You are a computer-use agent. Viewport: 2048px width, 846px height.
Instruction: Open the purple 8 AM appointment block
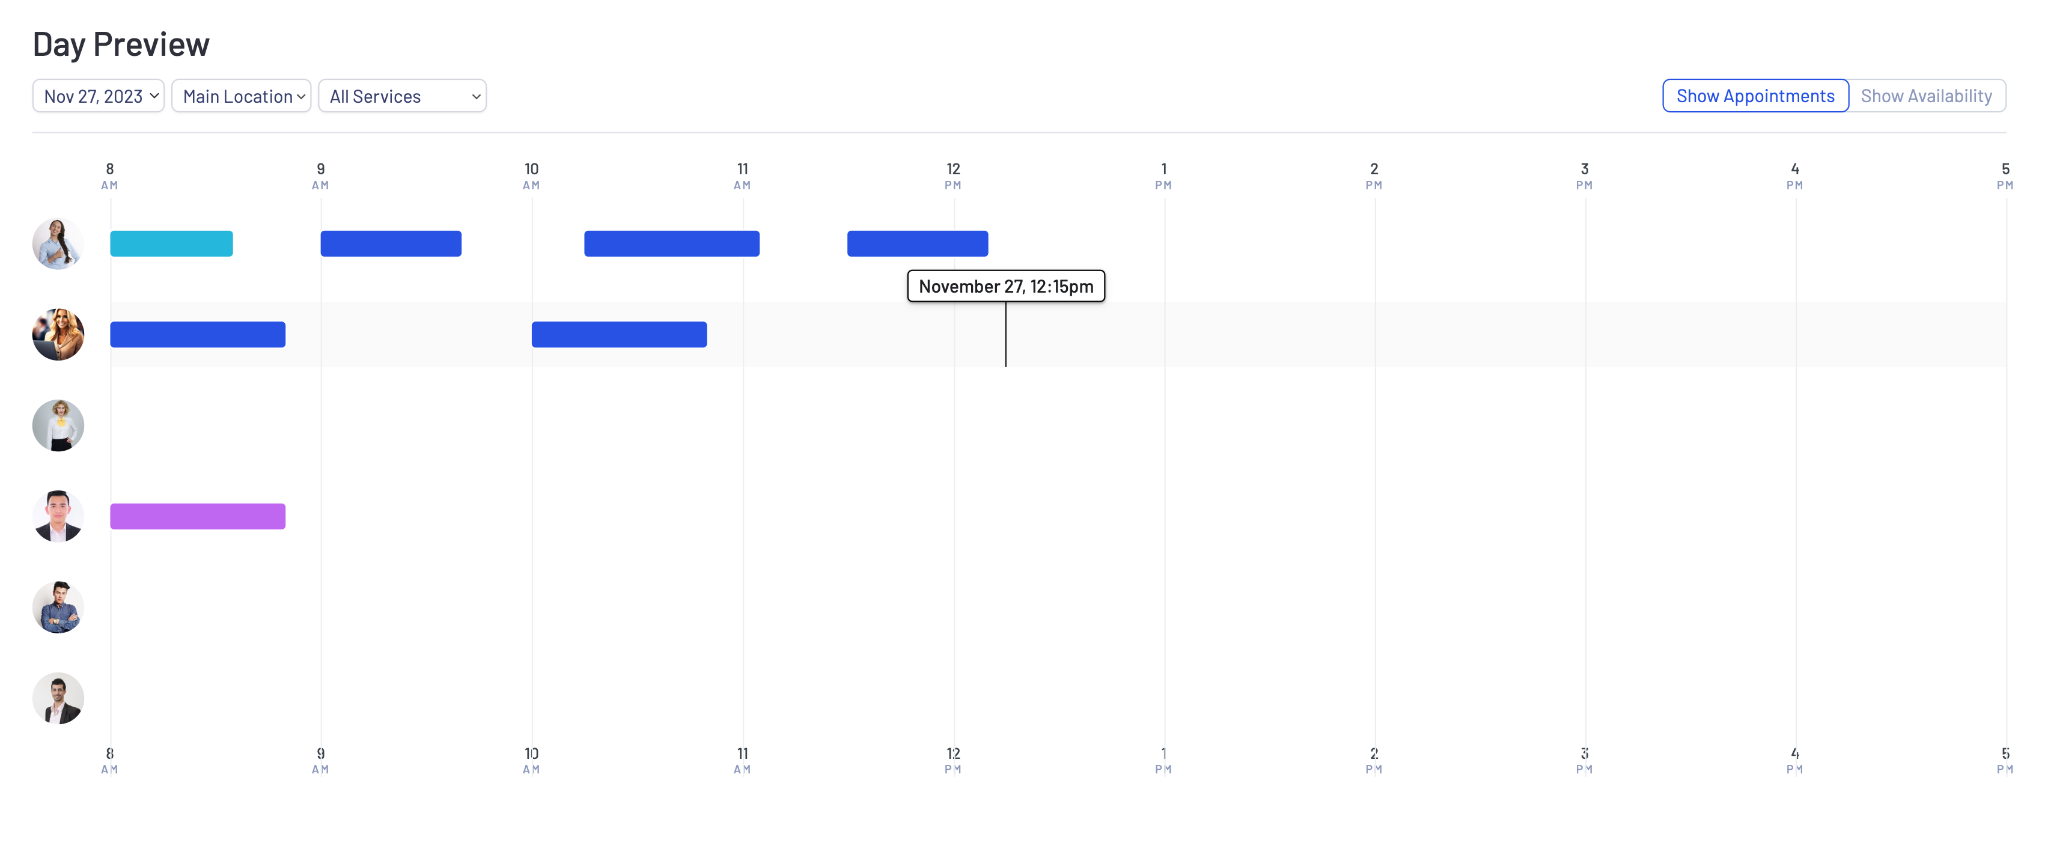pos(198,516)
